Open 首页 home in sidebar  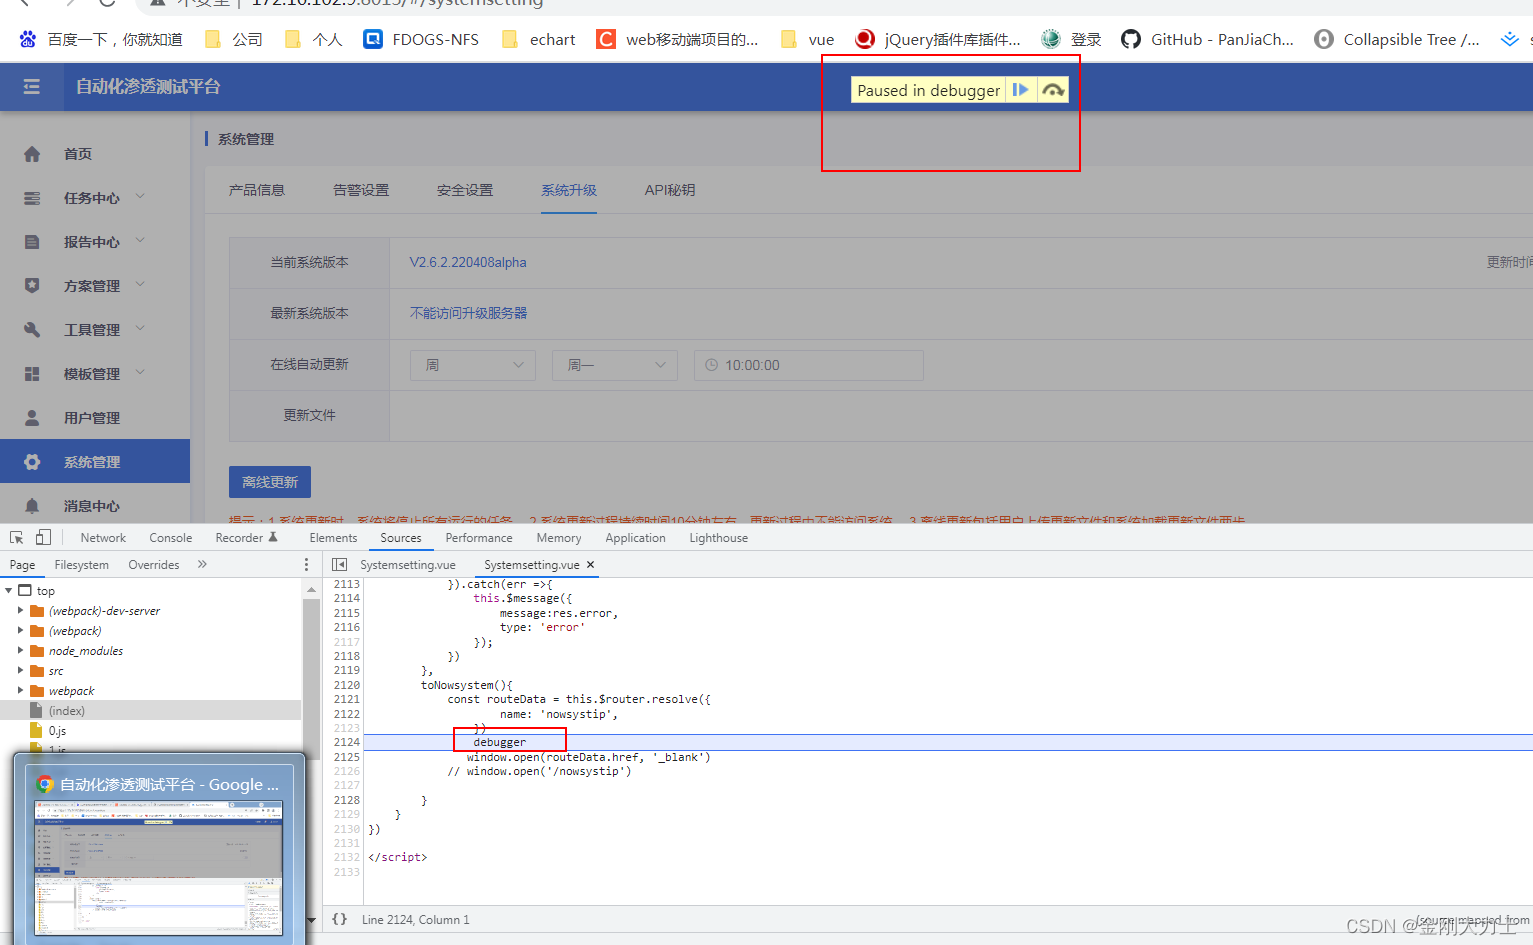point(77,154)
